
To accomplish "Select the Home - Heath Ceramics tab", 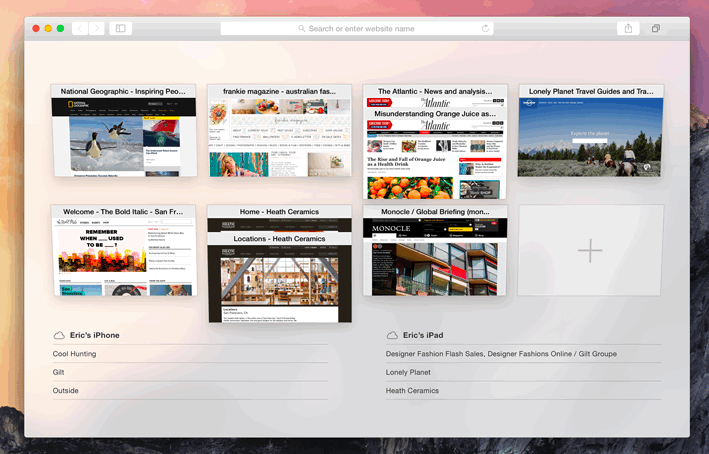I will tap(279, 218).
